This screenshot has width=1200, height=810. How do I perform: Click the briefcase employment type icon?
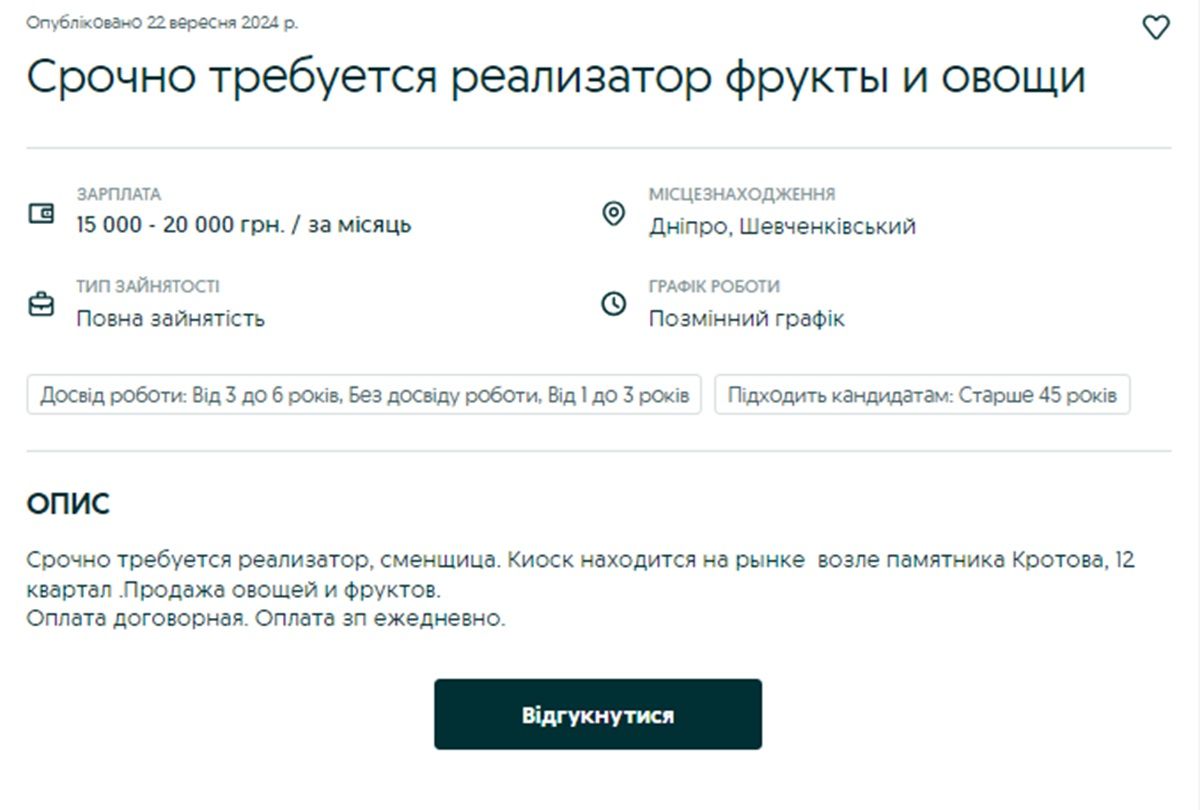pos(41,304)
